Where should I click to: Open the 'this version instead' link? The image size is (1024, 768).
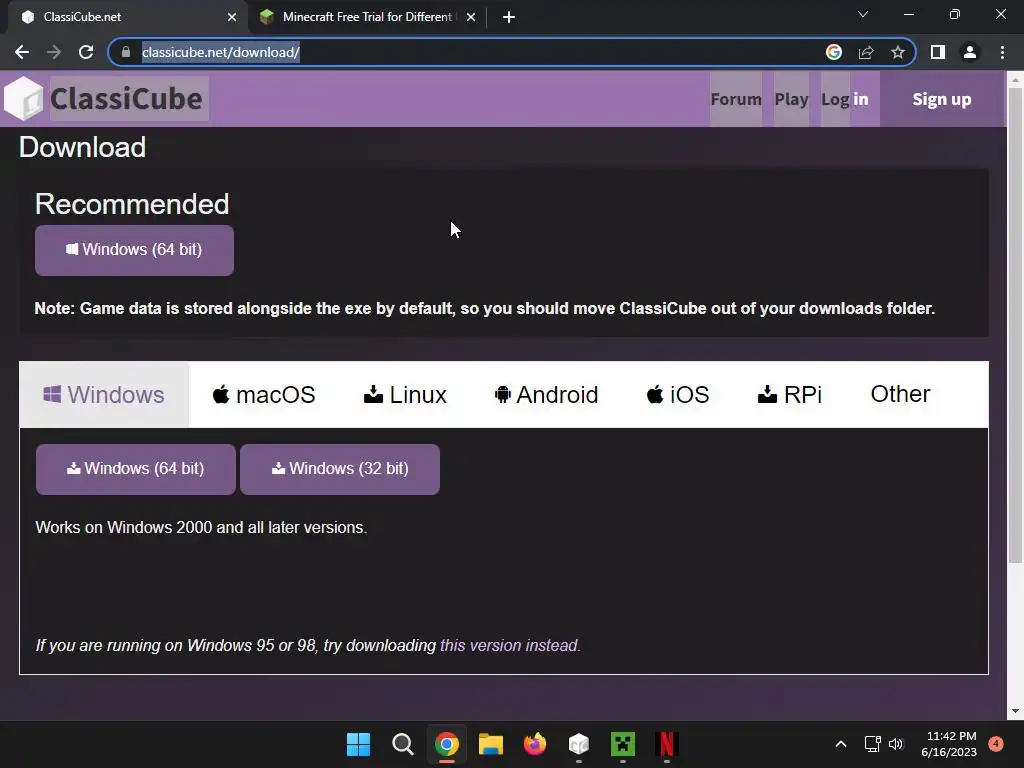[510, 645]
